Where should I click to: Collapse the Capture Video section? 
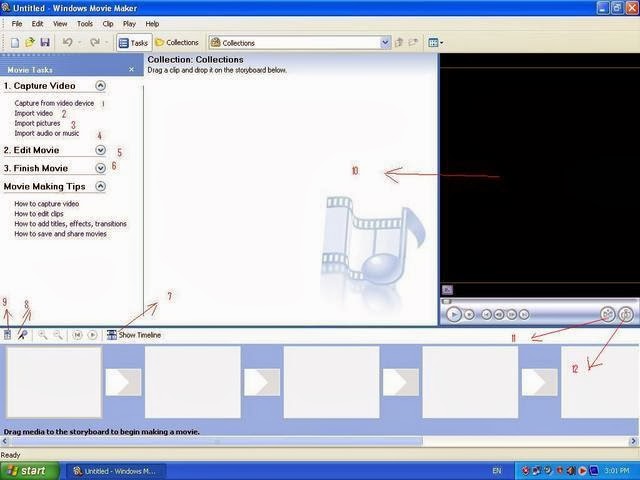[100, 86]
